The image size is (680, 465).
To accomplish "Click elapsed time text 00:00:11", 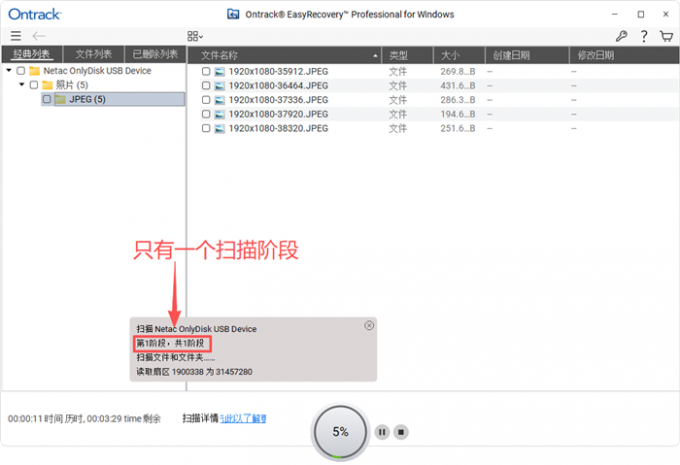I will coord(25,419).
